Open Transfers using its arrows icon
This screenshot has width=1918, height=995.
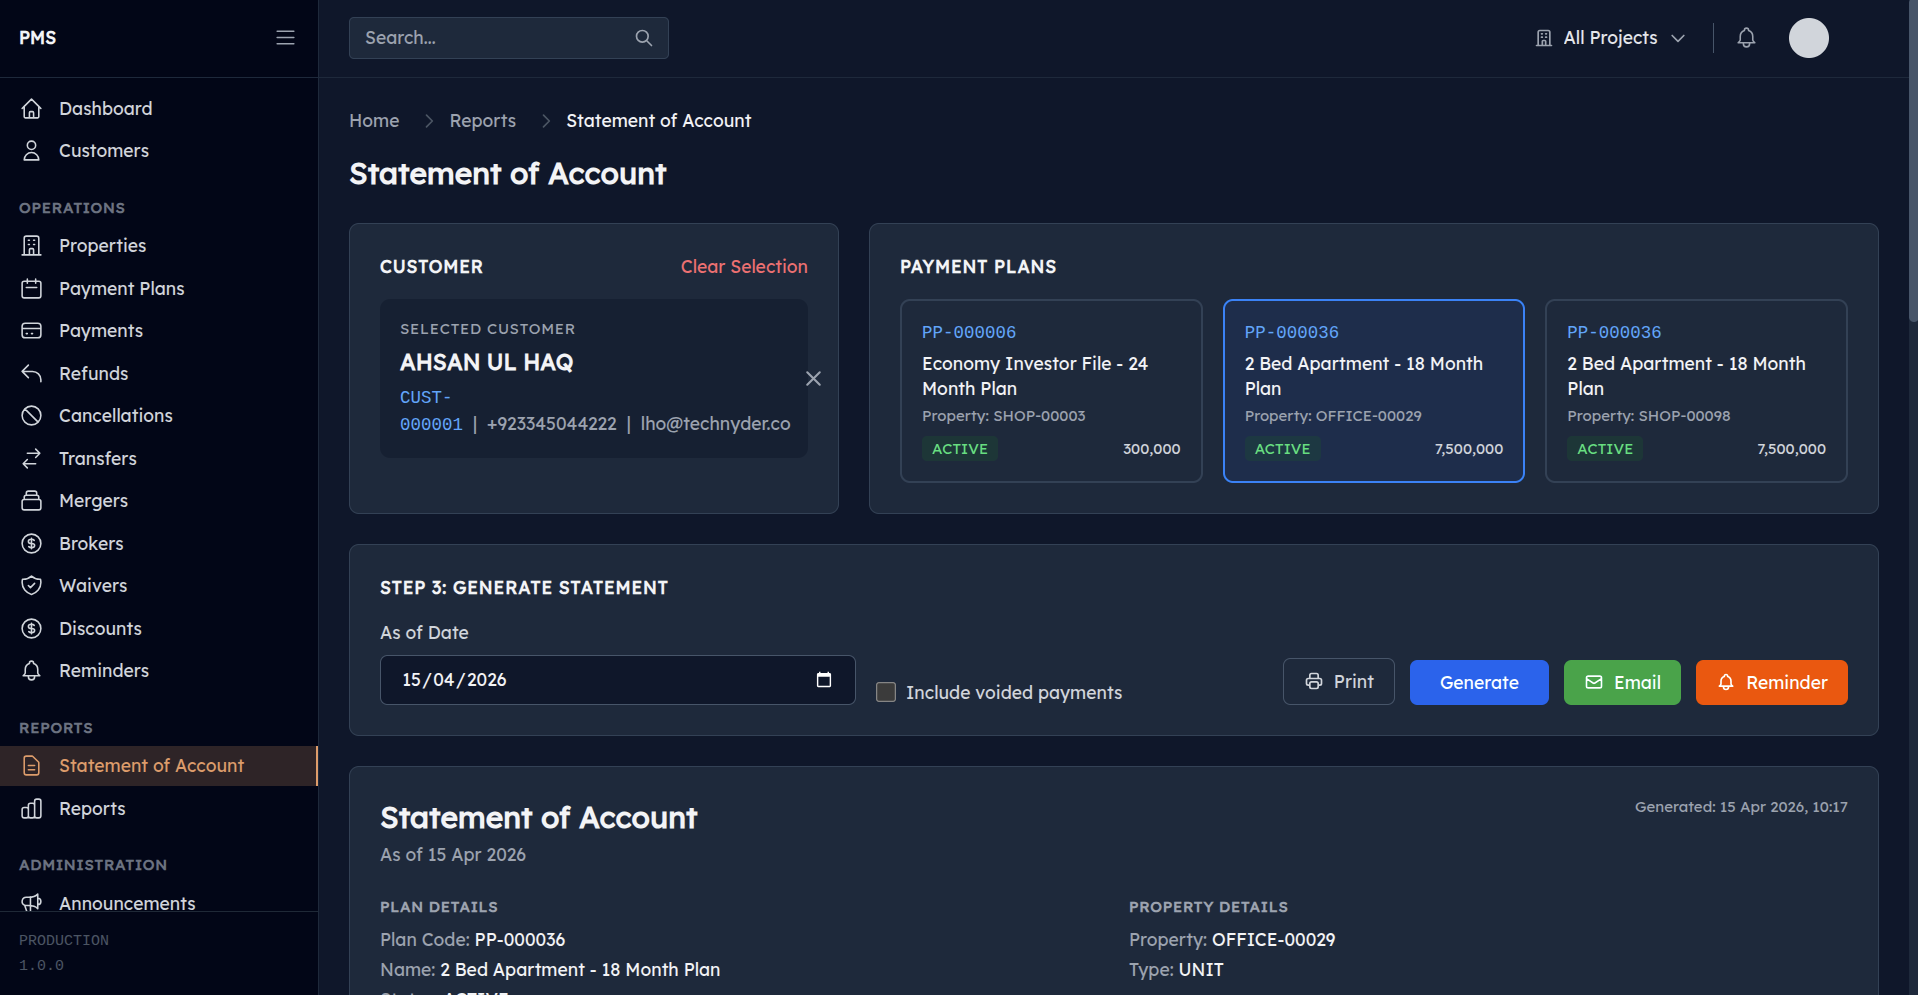pyautogui.click(x=32, y=458)
